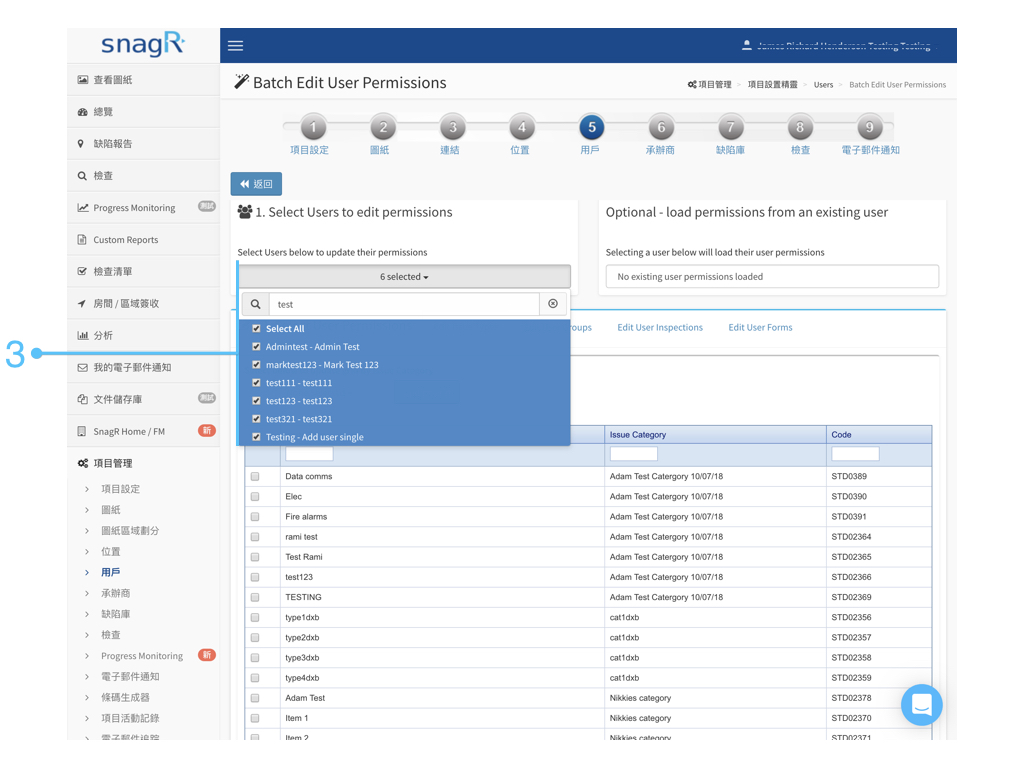This screenshot has width=1024, height=768.
Task: Click the 檢查 magnifier icon in sidebar
Action: point(82,176)
